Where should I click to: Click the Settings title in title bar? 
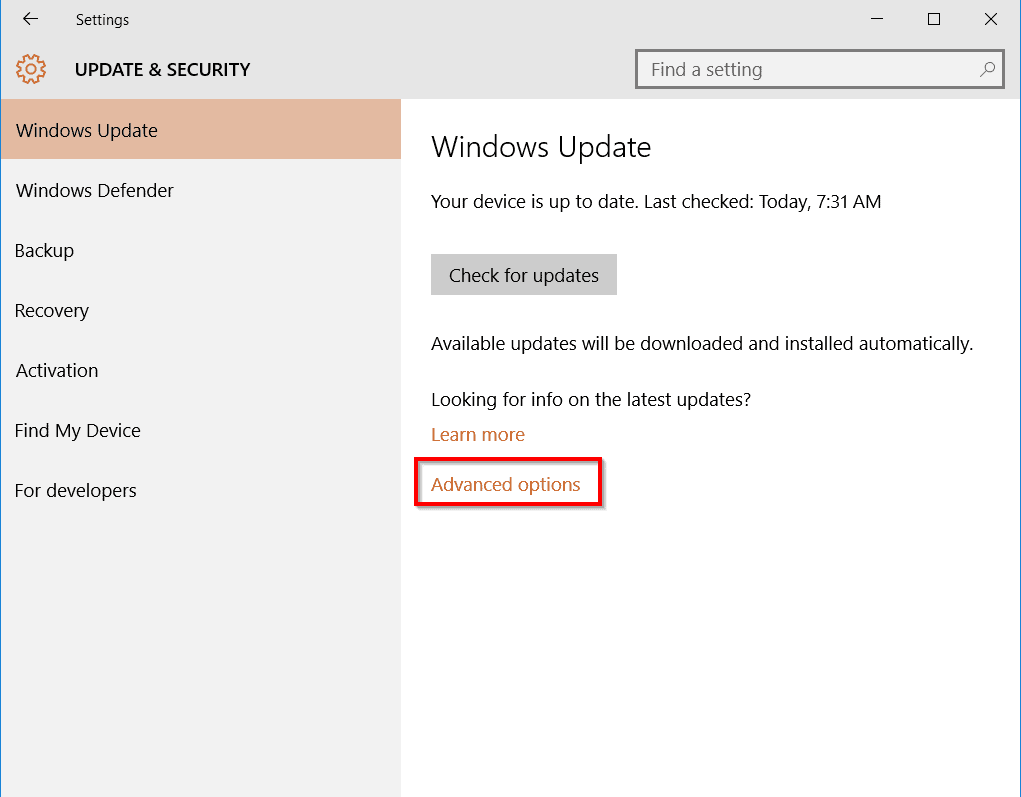[x=102, y=19]
